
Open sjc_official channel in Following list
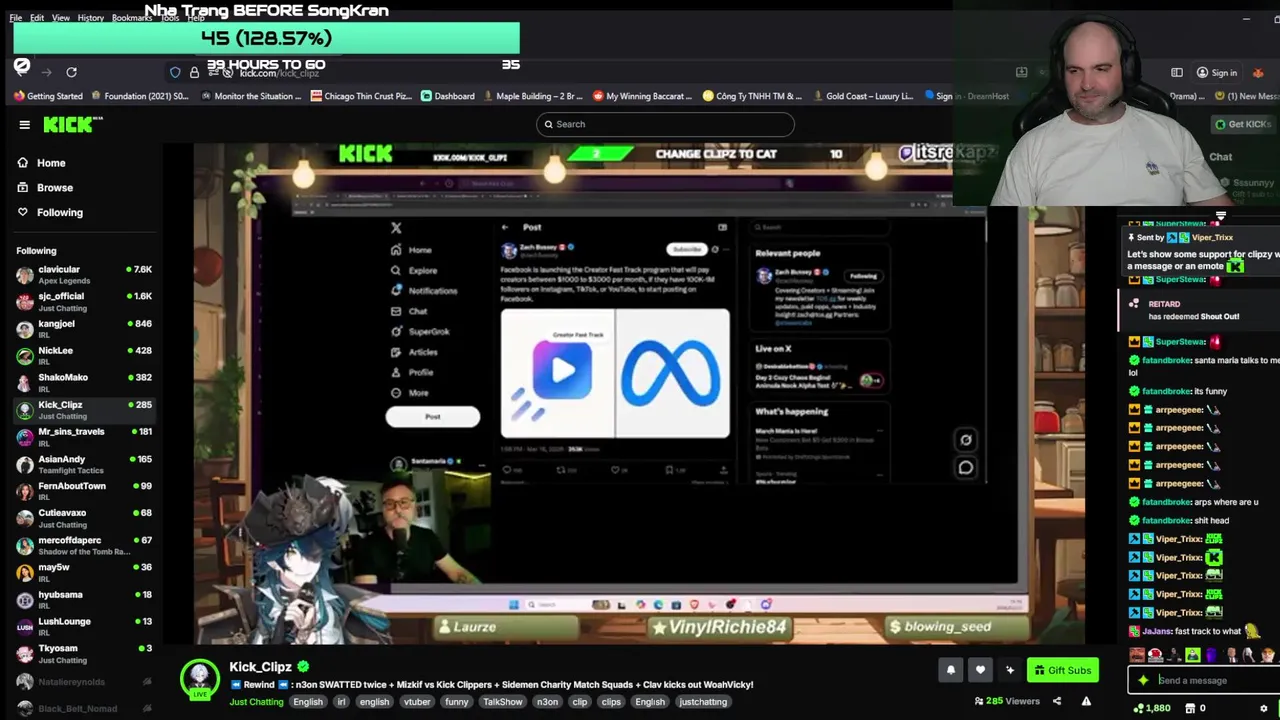point(84,301)
